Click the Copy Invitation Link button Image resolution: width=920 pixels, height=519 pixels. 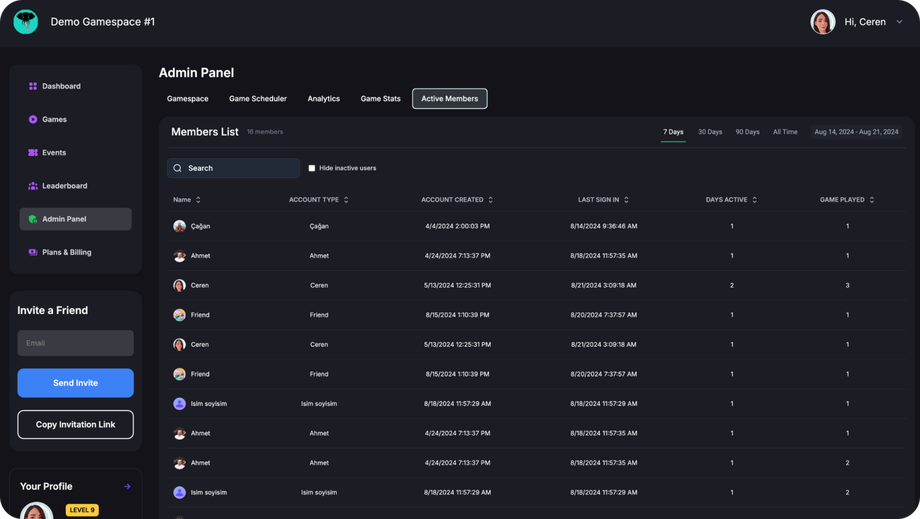75,424
